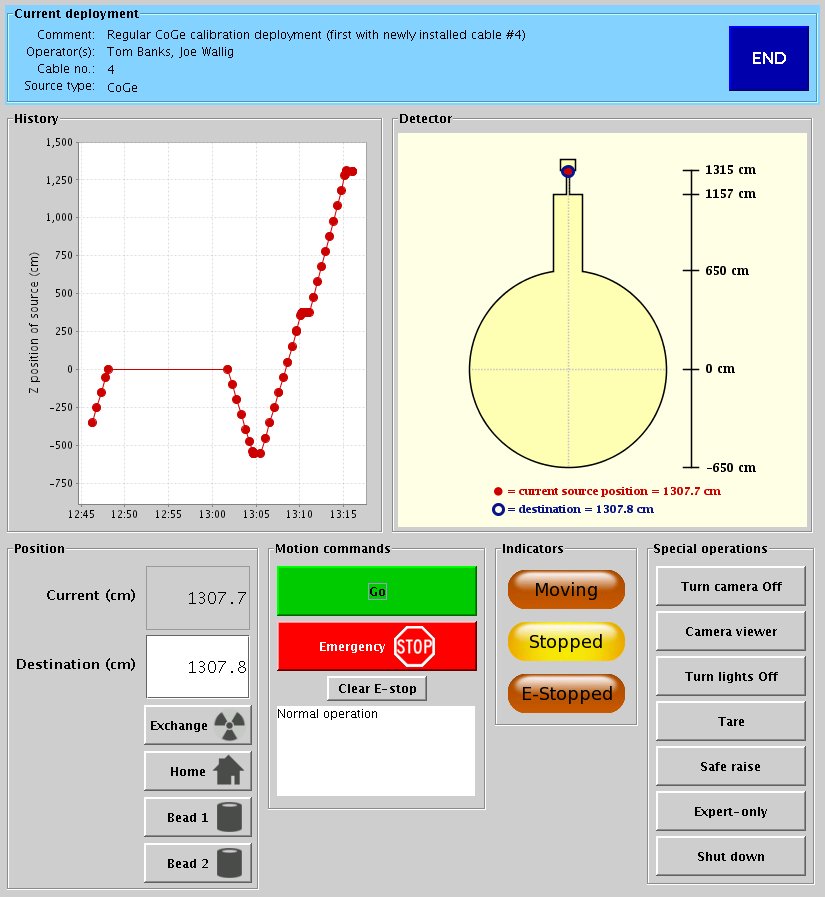Open Expert-only operations

click(x=731, y=811)
